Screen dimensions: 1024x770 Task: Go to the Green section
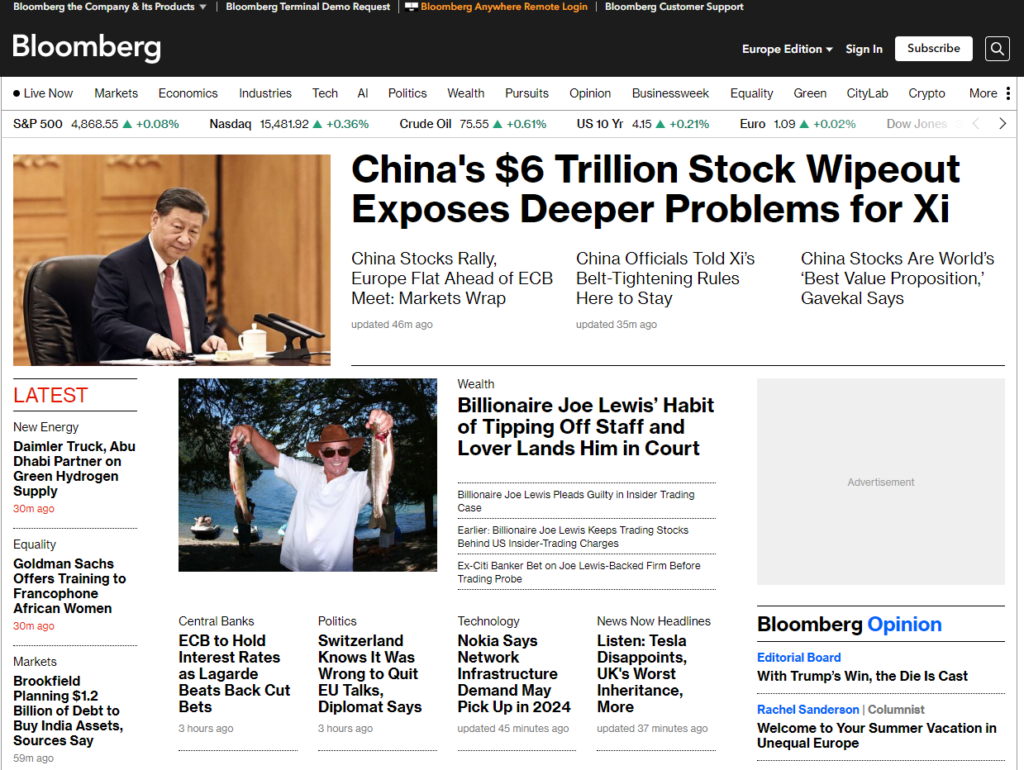(810, 93)
